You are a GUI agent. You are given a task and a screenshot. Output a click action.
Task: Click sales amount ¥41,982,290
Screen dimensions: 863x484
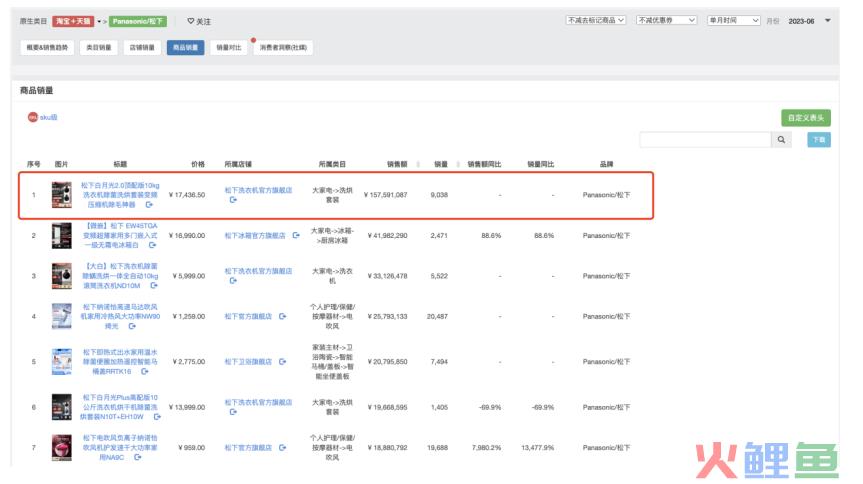(x=387, y=236)
